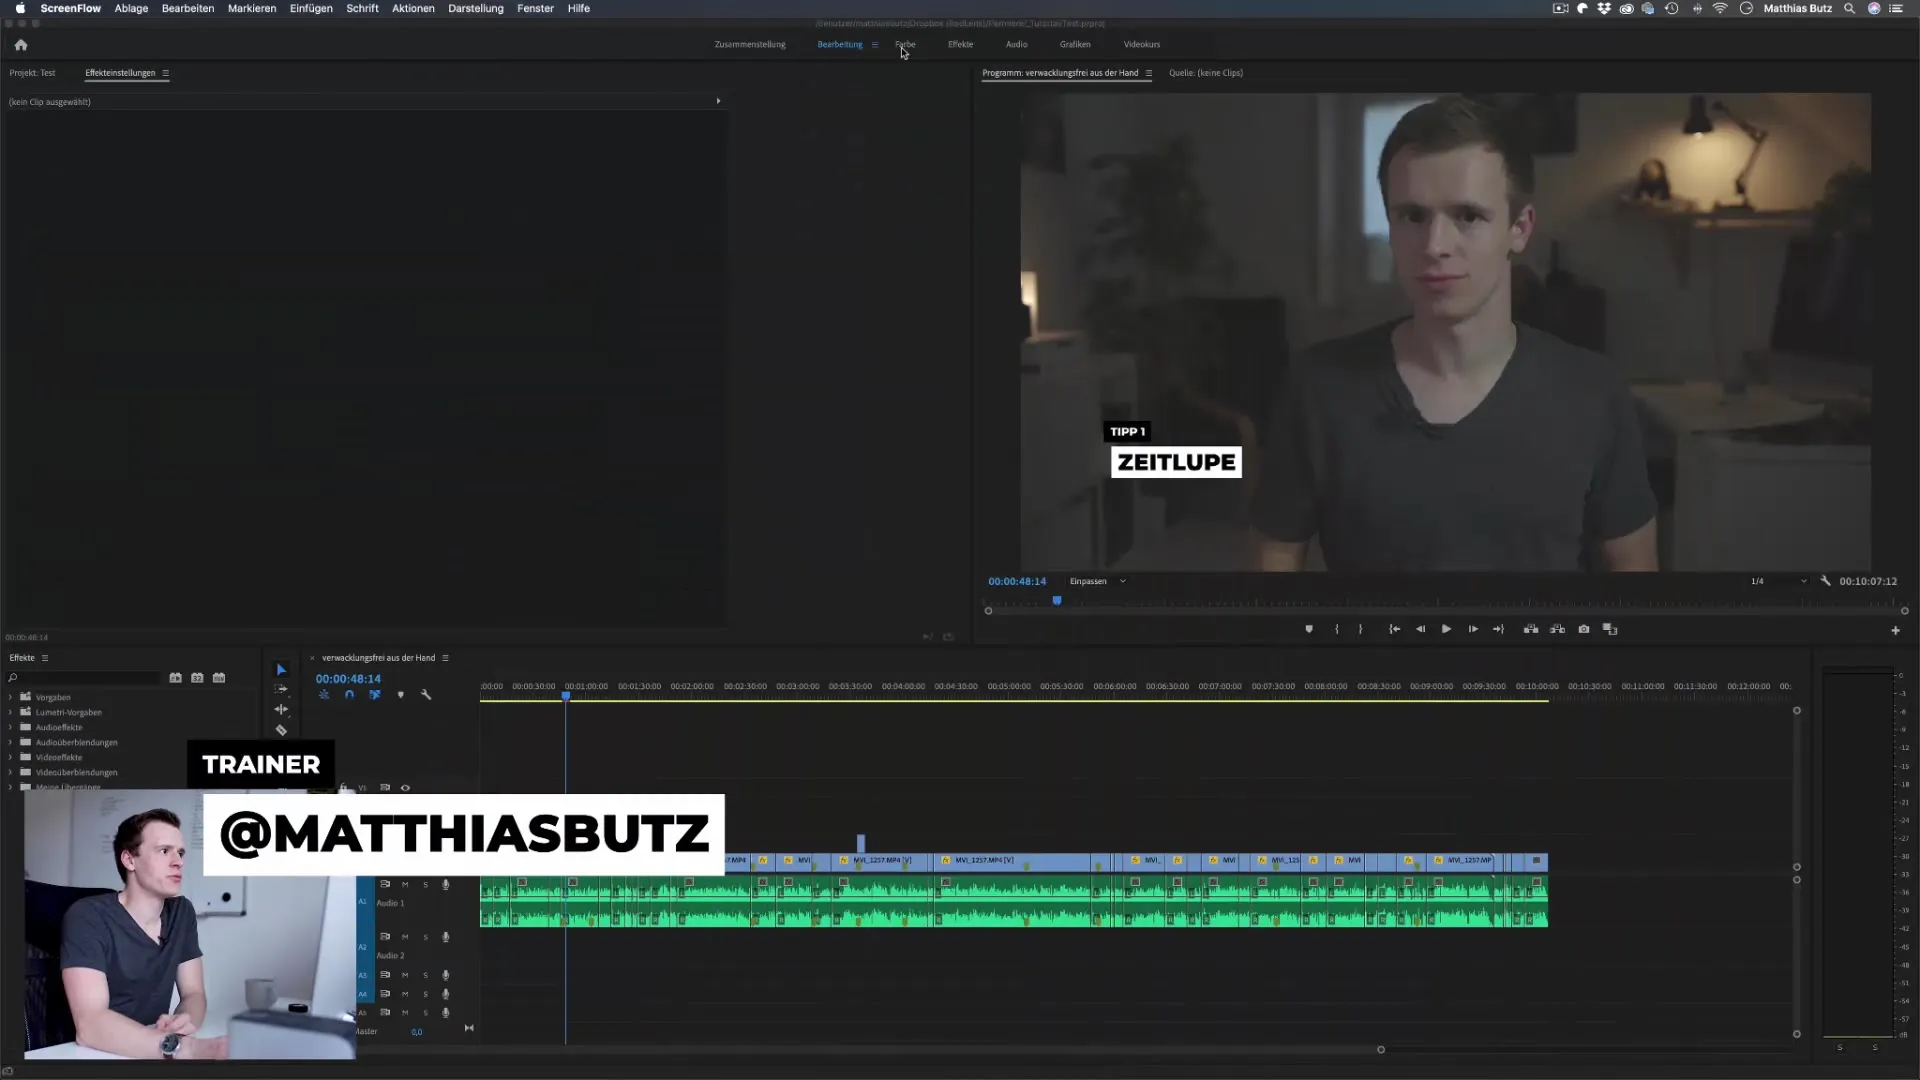Select the Selection arrow tool

point(281,670)
